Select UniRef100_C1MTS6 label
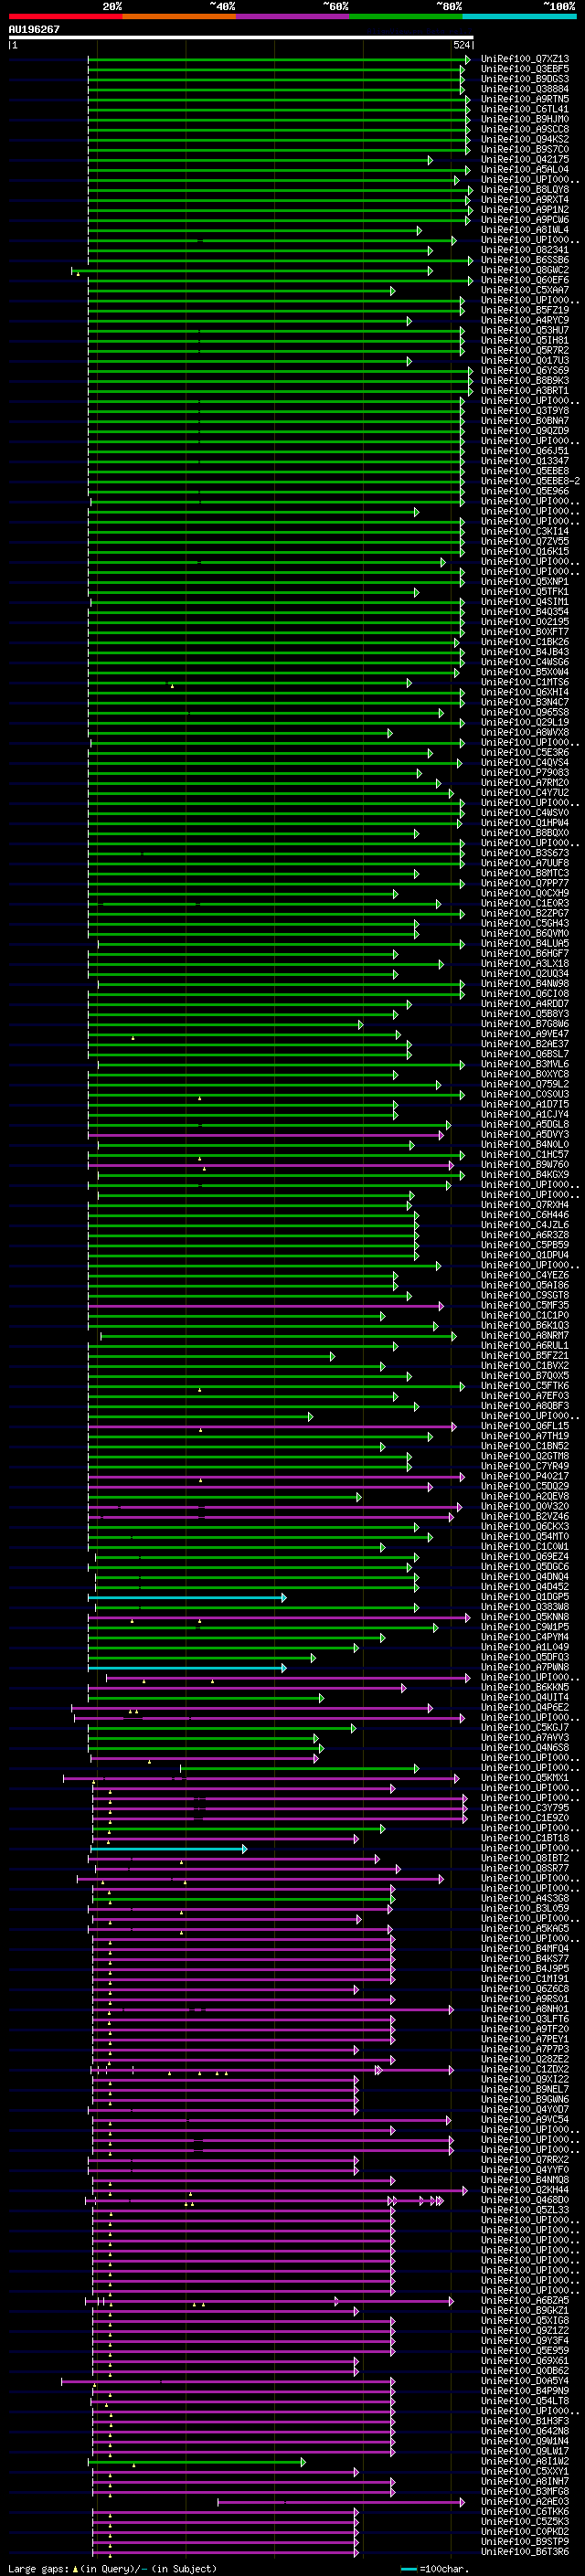Screen dimensions: 585x2576 point(525,682)
